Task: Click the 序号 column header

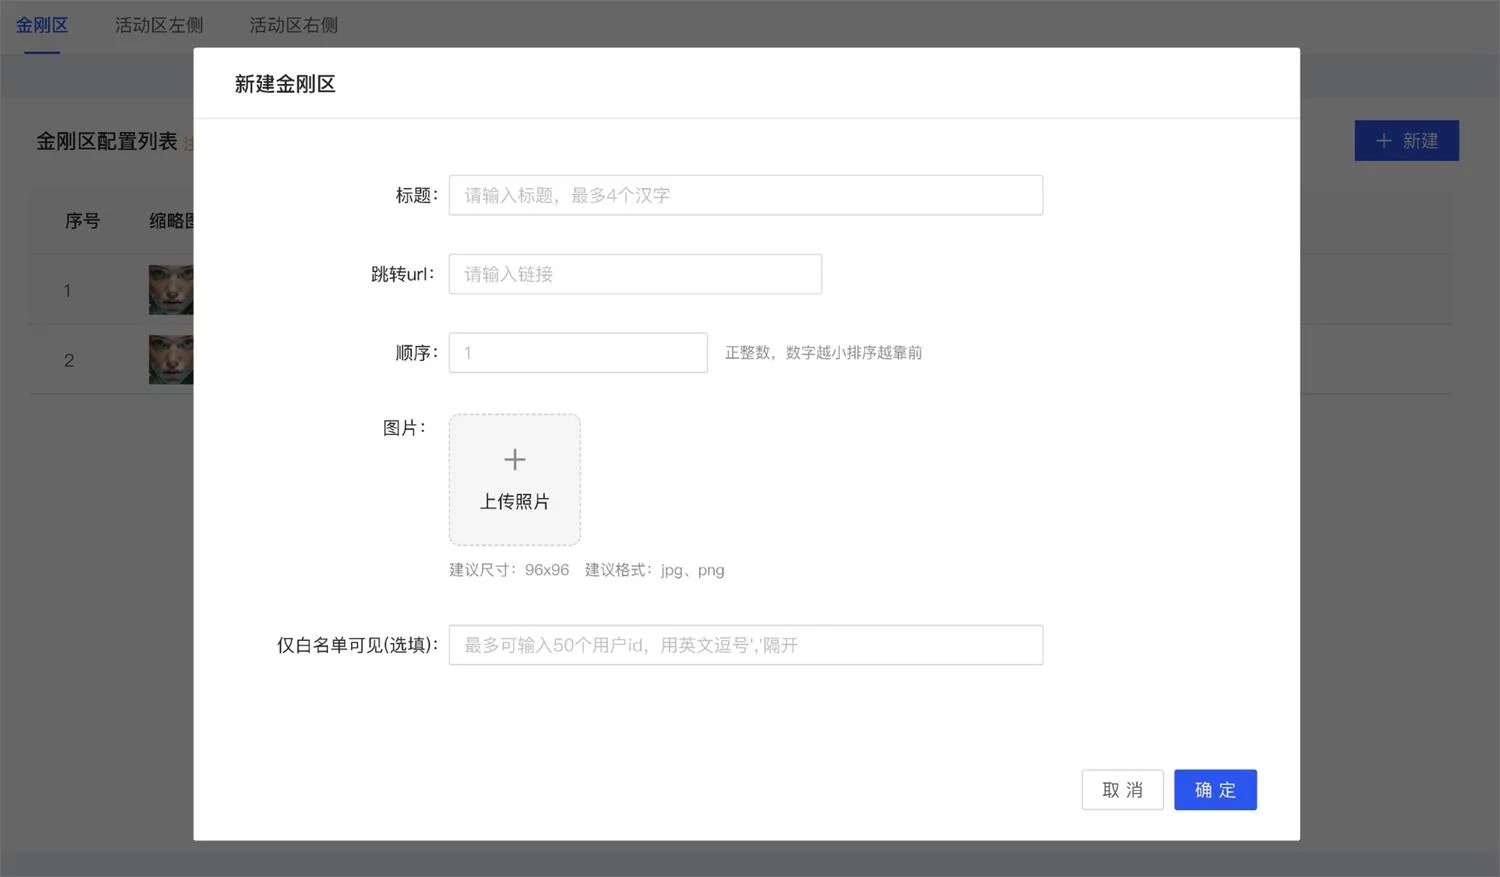Action: click(82, 220)
